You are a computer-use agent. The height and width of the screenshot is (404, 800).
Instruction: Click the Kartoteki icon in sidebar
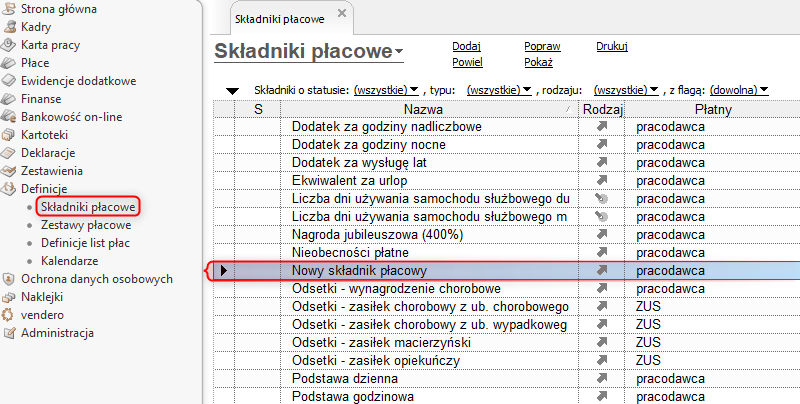9,135
